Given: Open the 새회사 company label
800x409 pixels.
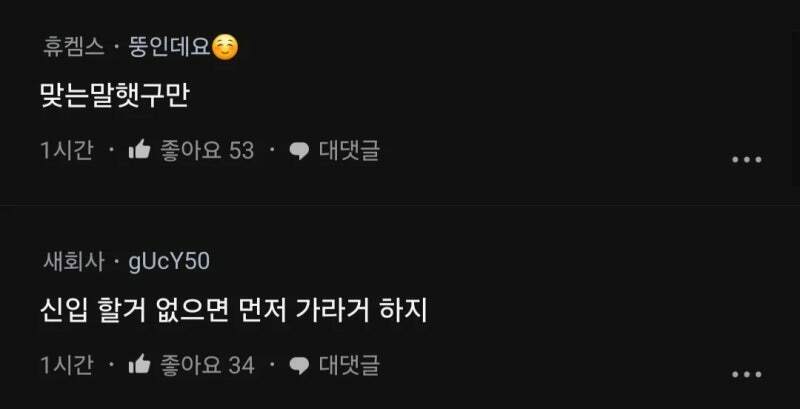Looking at the screenshot, I should [73, 262].
